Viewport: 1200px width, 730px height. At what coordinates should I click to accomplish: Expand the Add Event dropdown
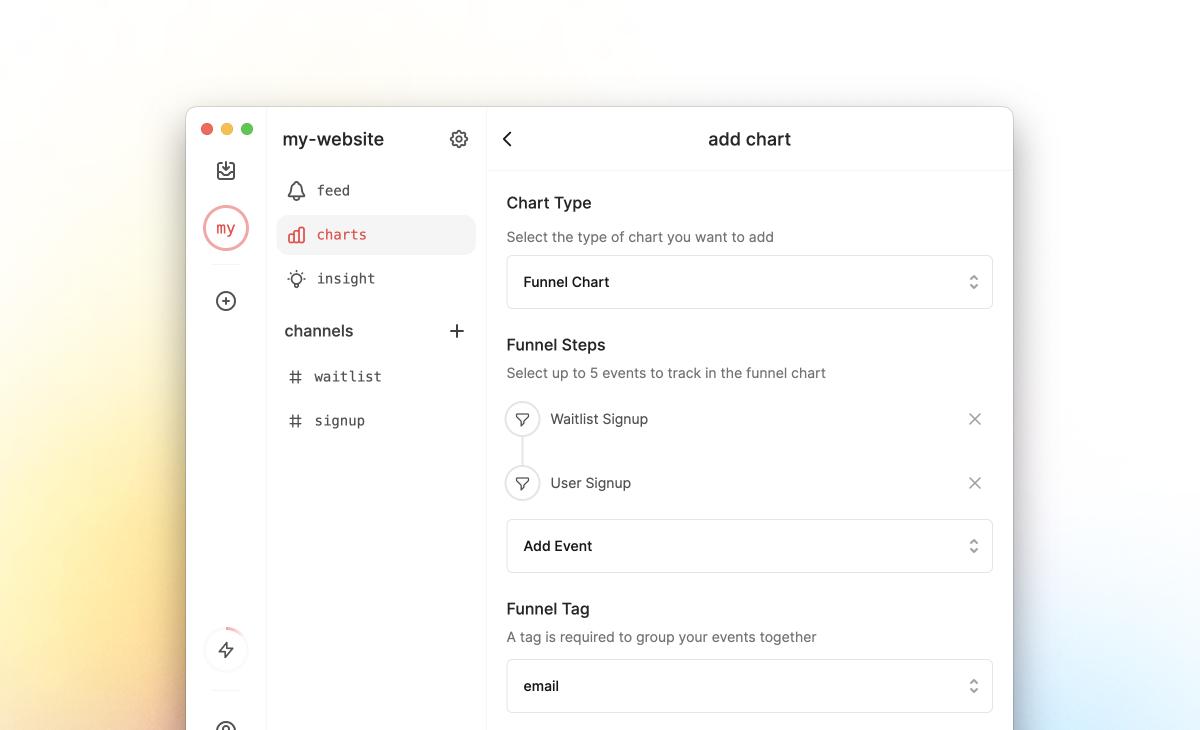(749, 546)
